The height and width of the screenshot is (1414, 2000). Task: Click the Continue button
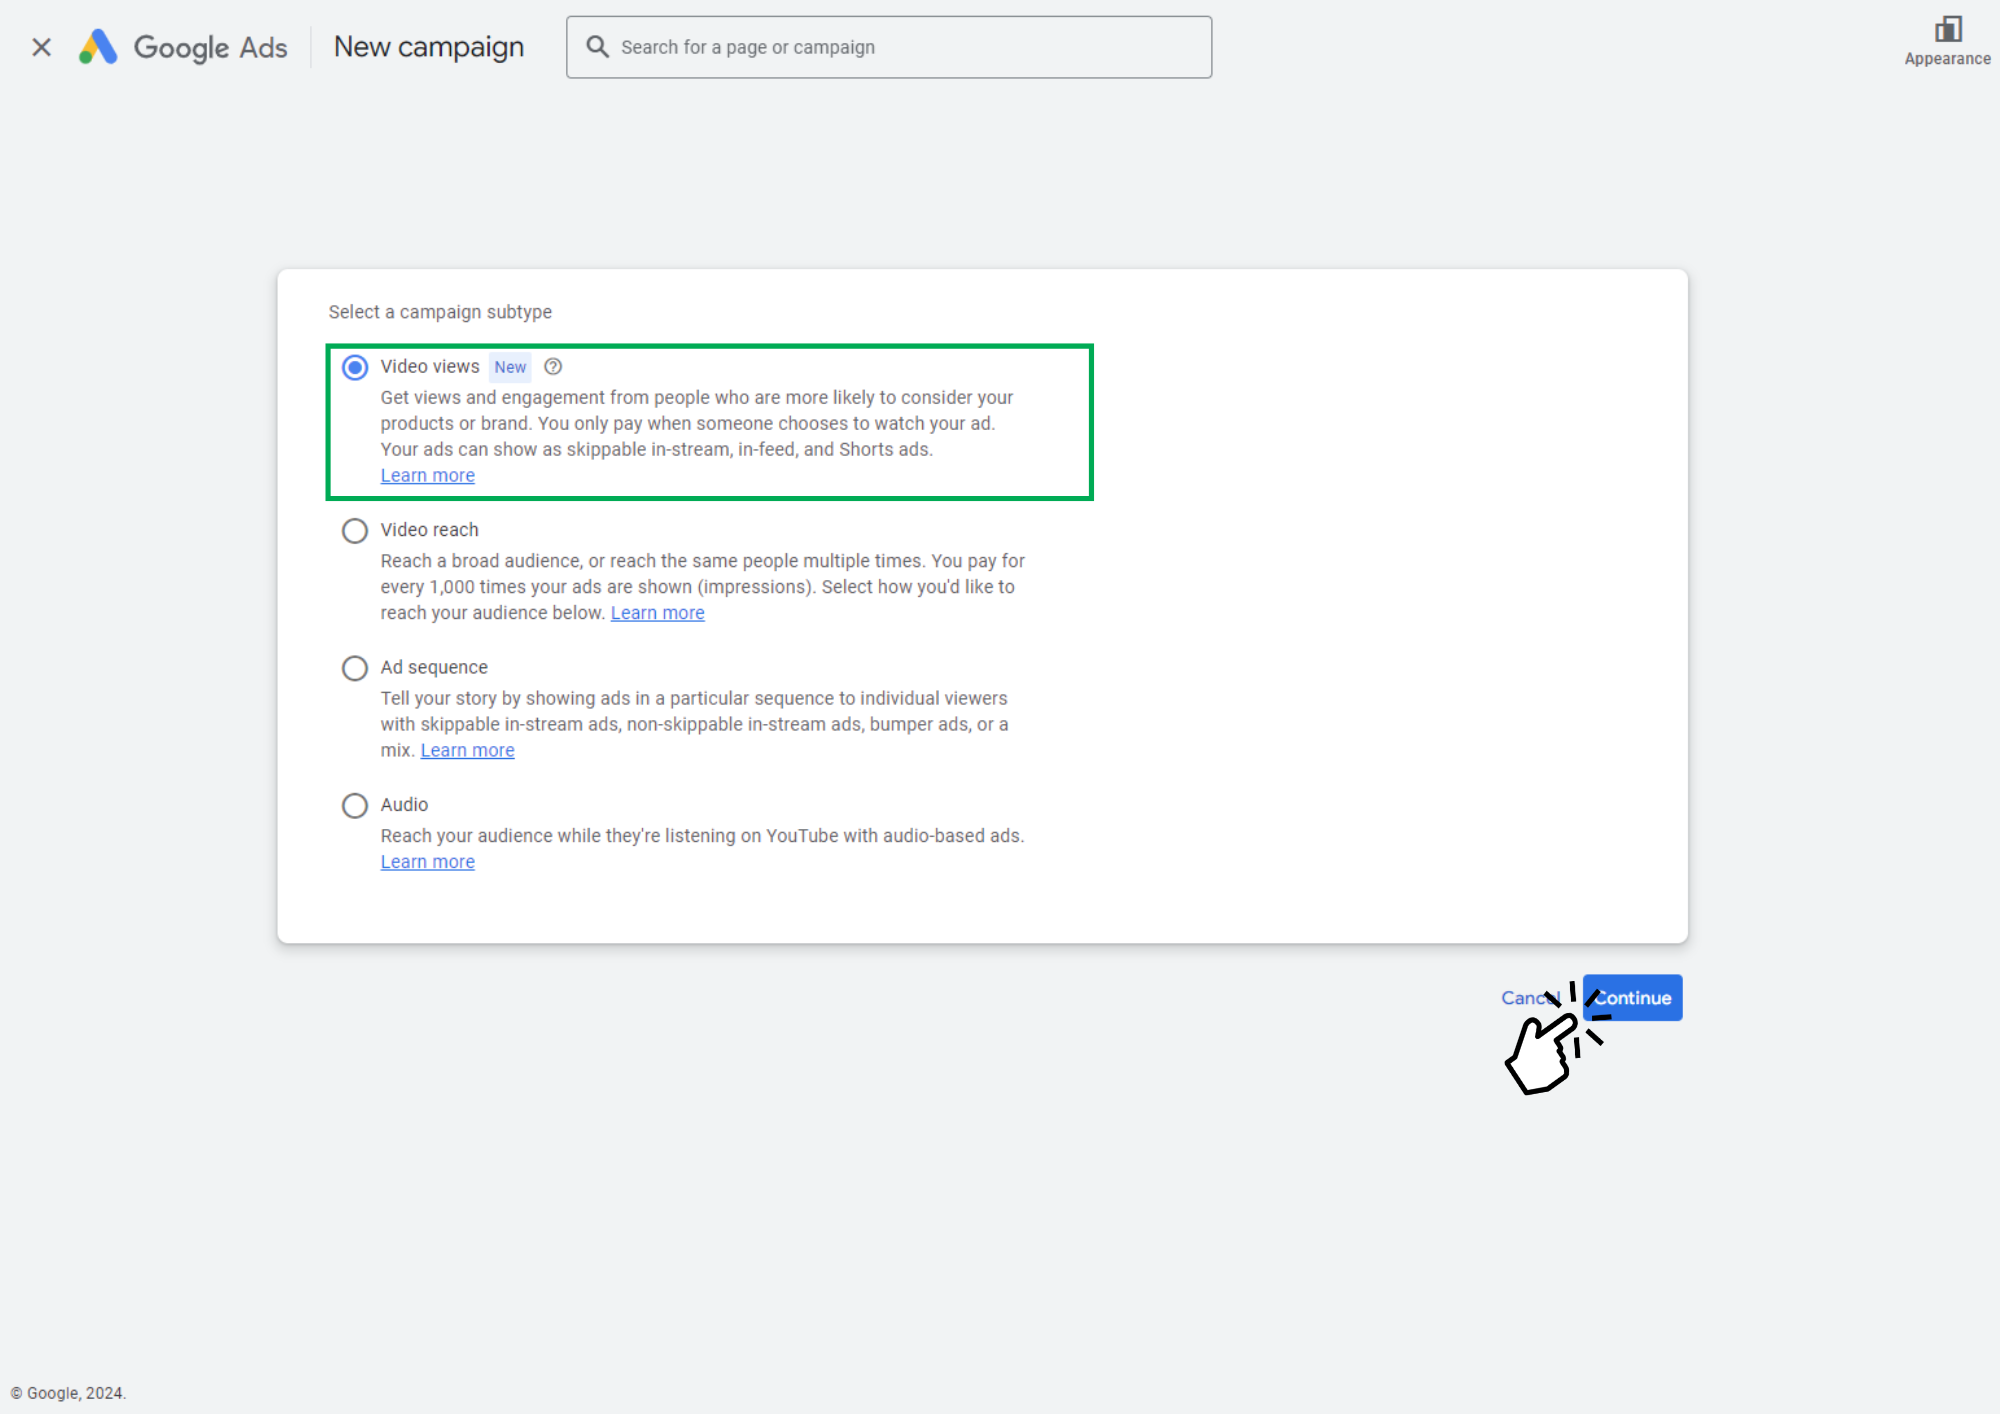[x=1632, y=998]
